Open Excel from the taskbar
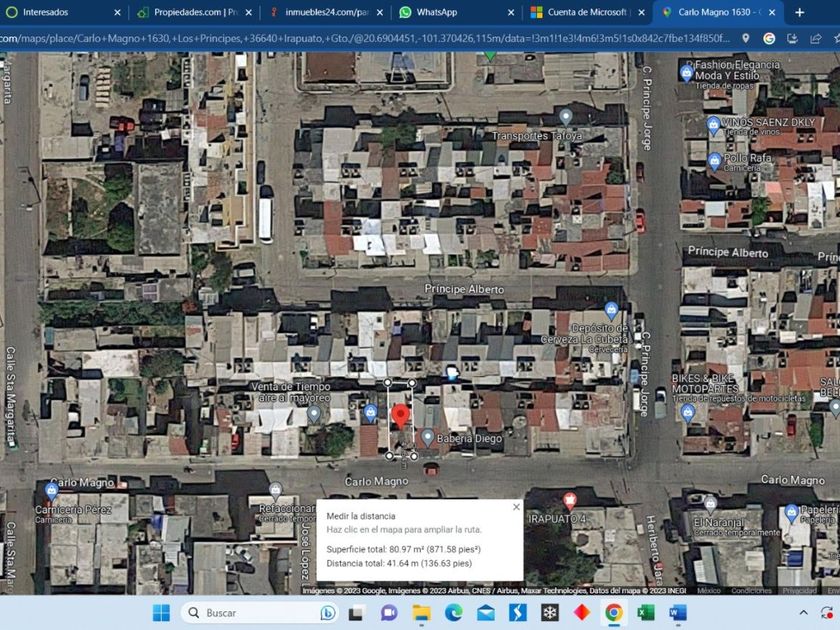The height and width of the screenshot is (630, 840). pos(646,612)
